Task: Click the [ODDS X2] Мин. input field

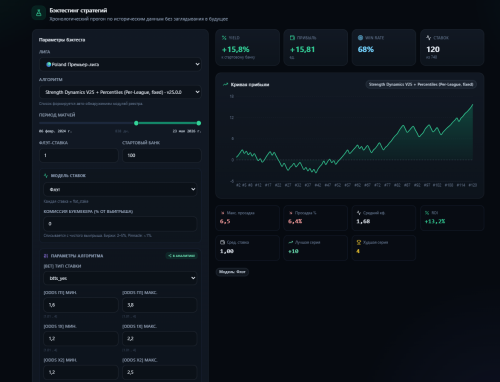Action: (x=81, y=372)
